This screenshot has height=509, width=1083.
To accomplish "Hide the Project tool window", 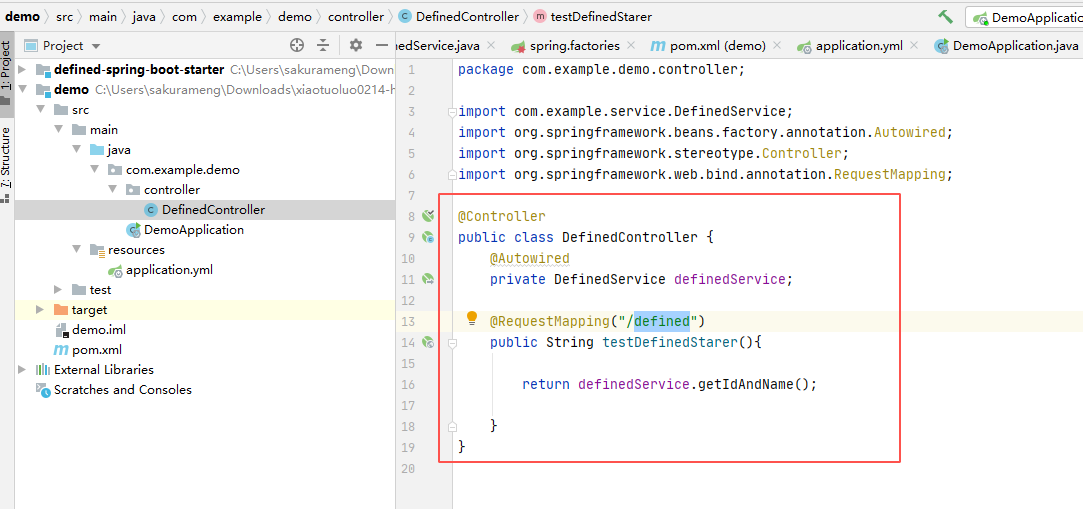I will pyautogui.click(x=382, y=46).
